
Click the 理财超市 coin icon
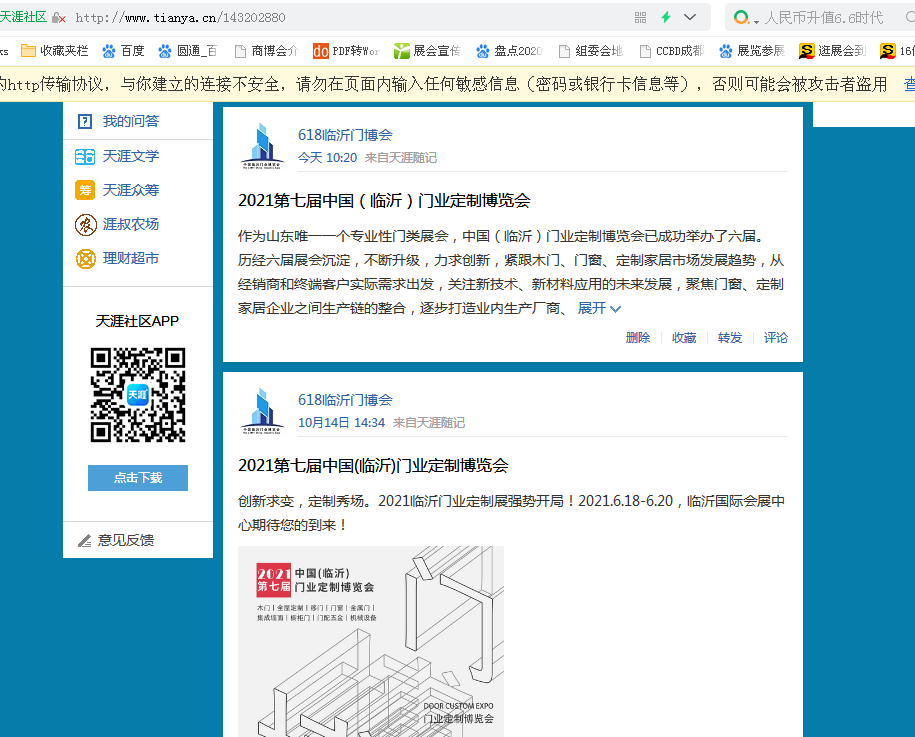pyautogui.click(x=85, y=258)
